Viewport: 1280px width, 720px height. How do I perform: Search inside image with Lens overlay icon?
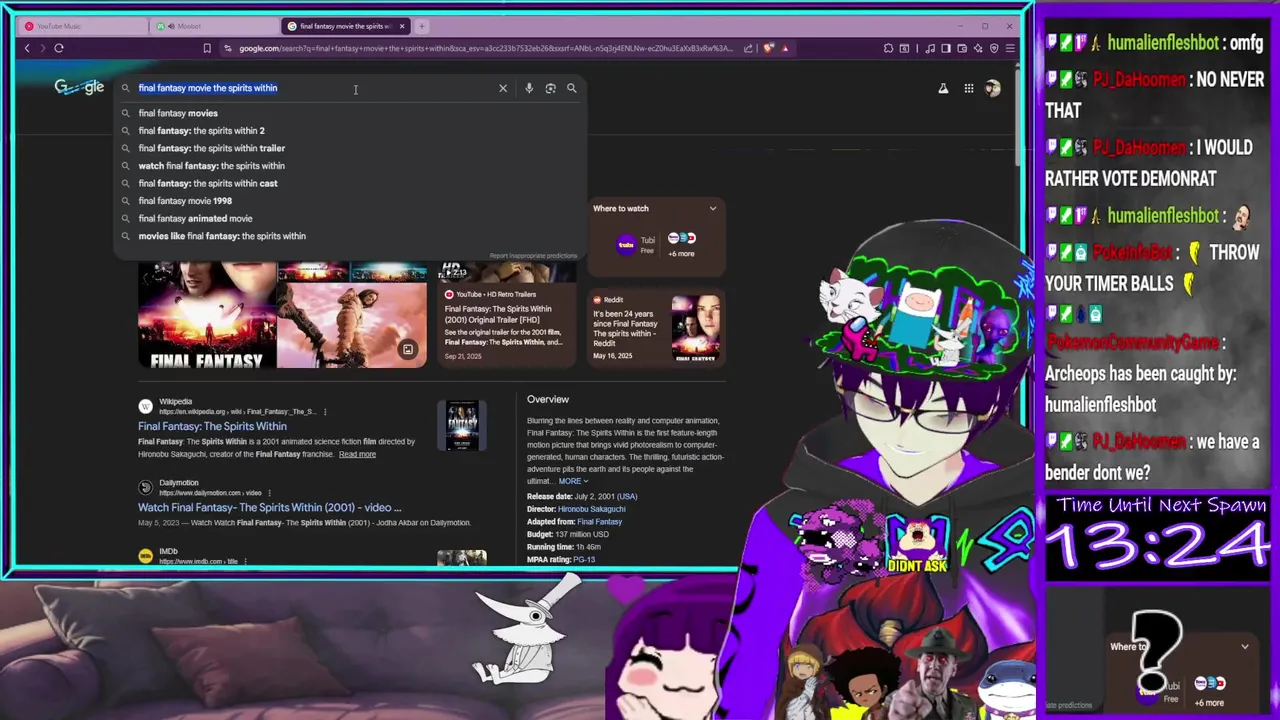[408, 349]
